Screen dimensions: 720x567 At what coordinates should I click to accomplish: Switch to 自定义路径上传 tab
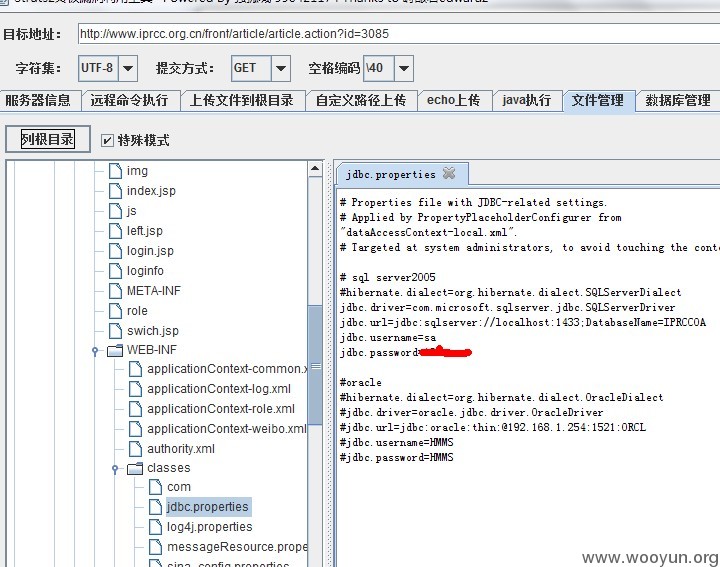361,100
